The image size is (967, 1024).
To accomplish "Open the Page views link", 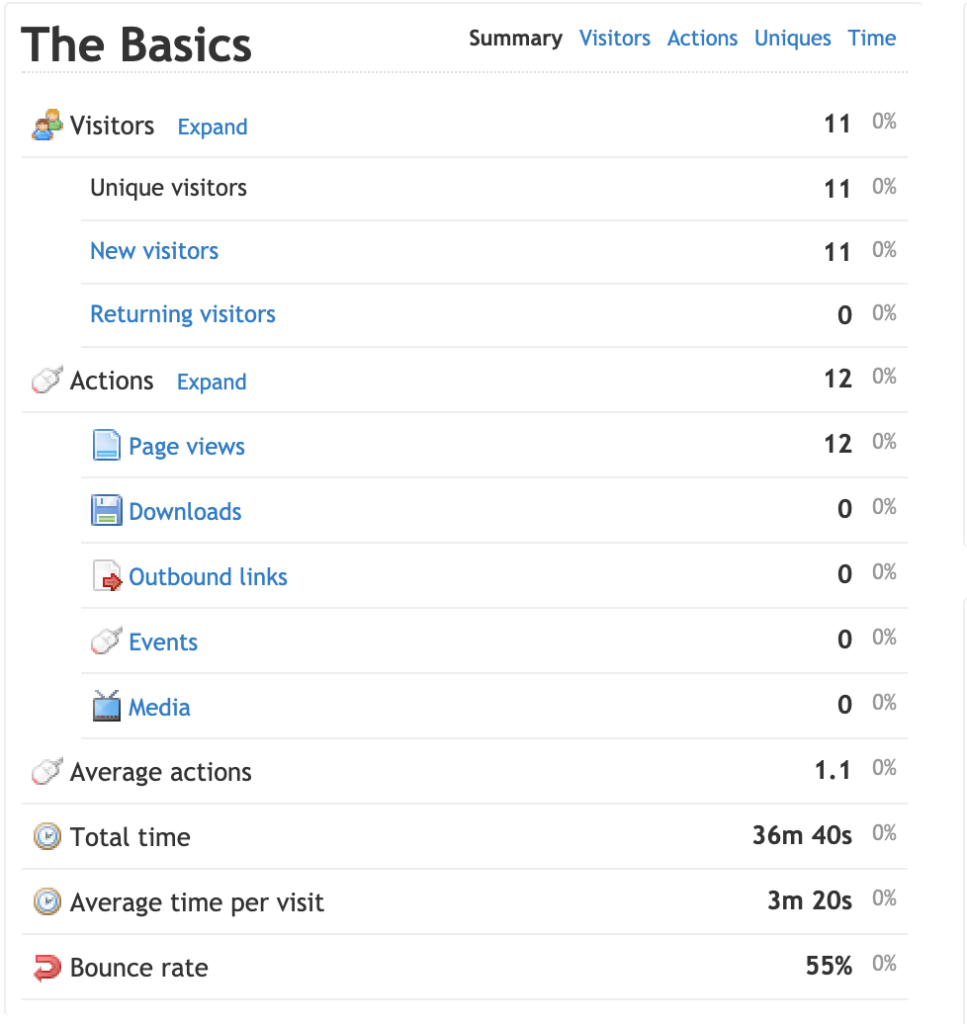I will click(187, 447).
